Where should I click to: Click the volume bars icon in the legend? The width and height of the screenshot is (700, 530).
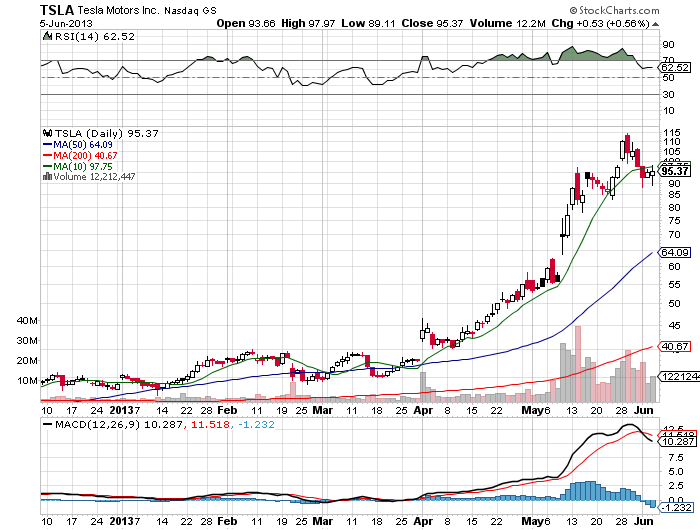[47, 177]
